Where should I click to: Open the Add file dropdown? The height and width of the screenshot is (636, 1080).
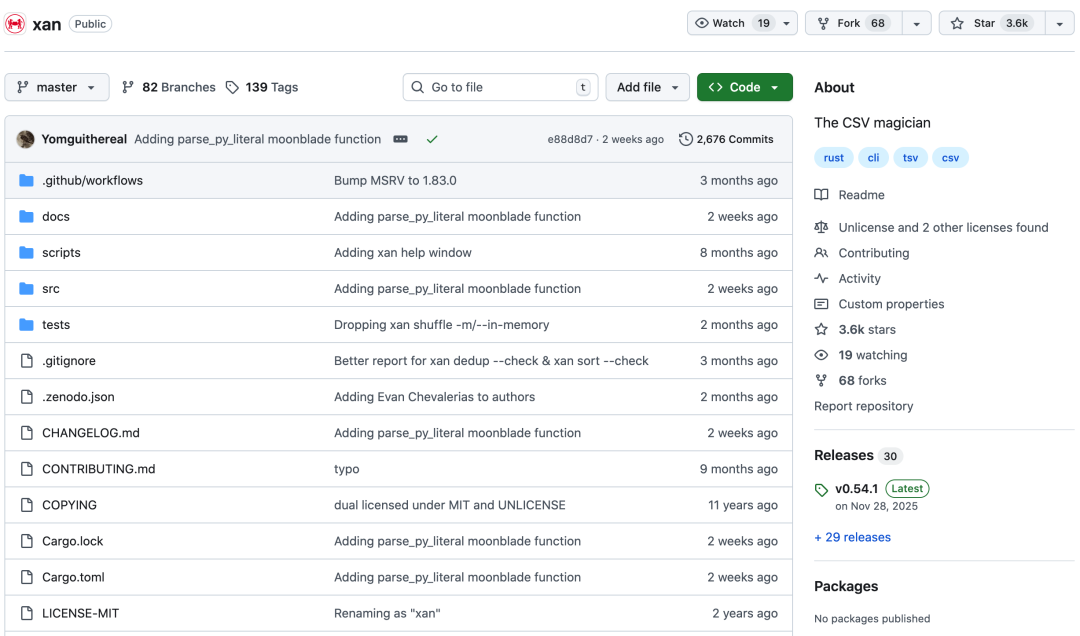[647, 87]
